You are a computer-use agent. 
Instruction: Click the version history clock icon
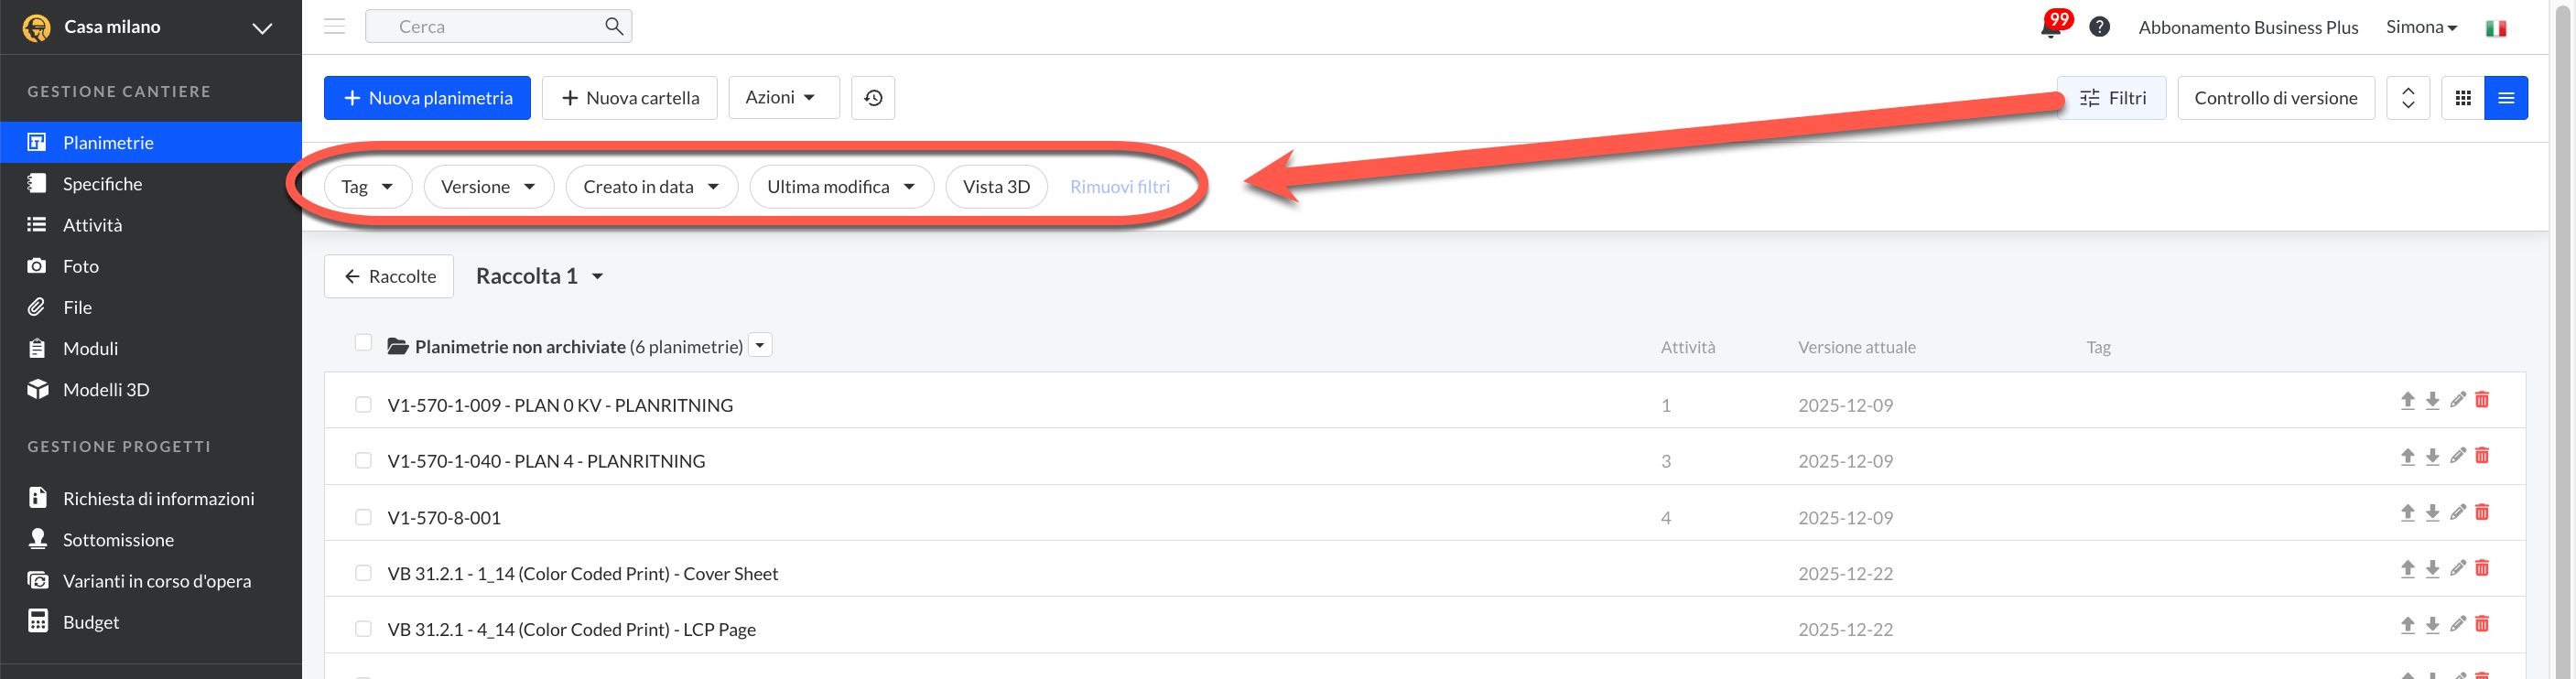coord(873,98)
